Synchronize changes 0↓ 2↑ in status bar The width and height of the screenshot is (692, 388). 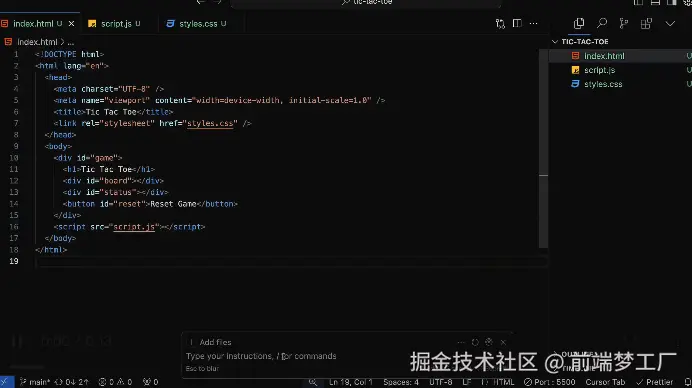coord(71,382)
